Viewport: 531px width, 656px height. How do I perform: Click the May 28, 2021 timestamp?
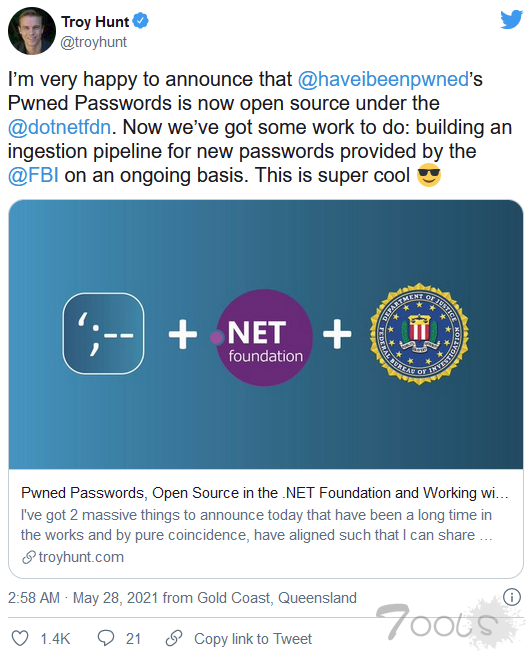115,598
